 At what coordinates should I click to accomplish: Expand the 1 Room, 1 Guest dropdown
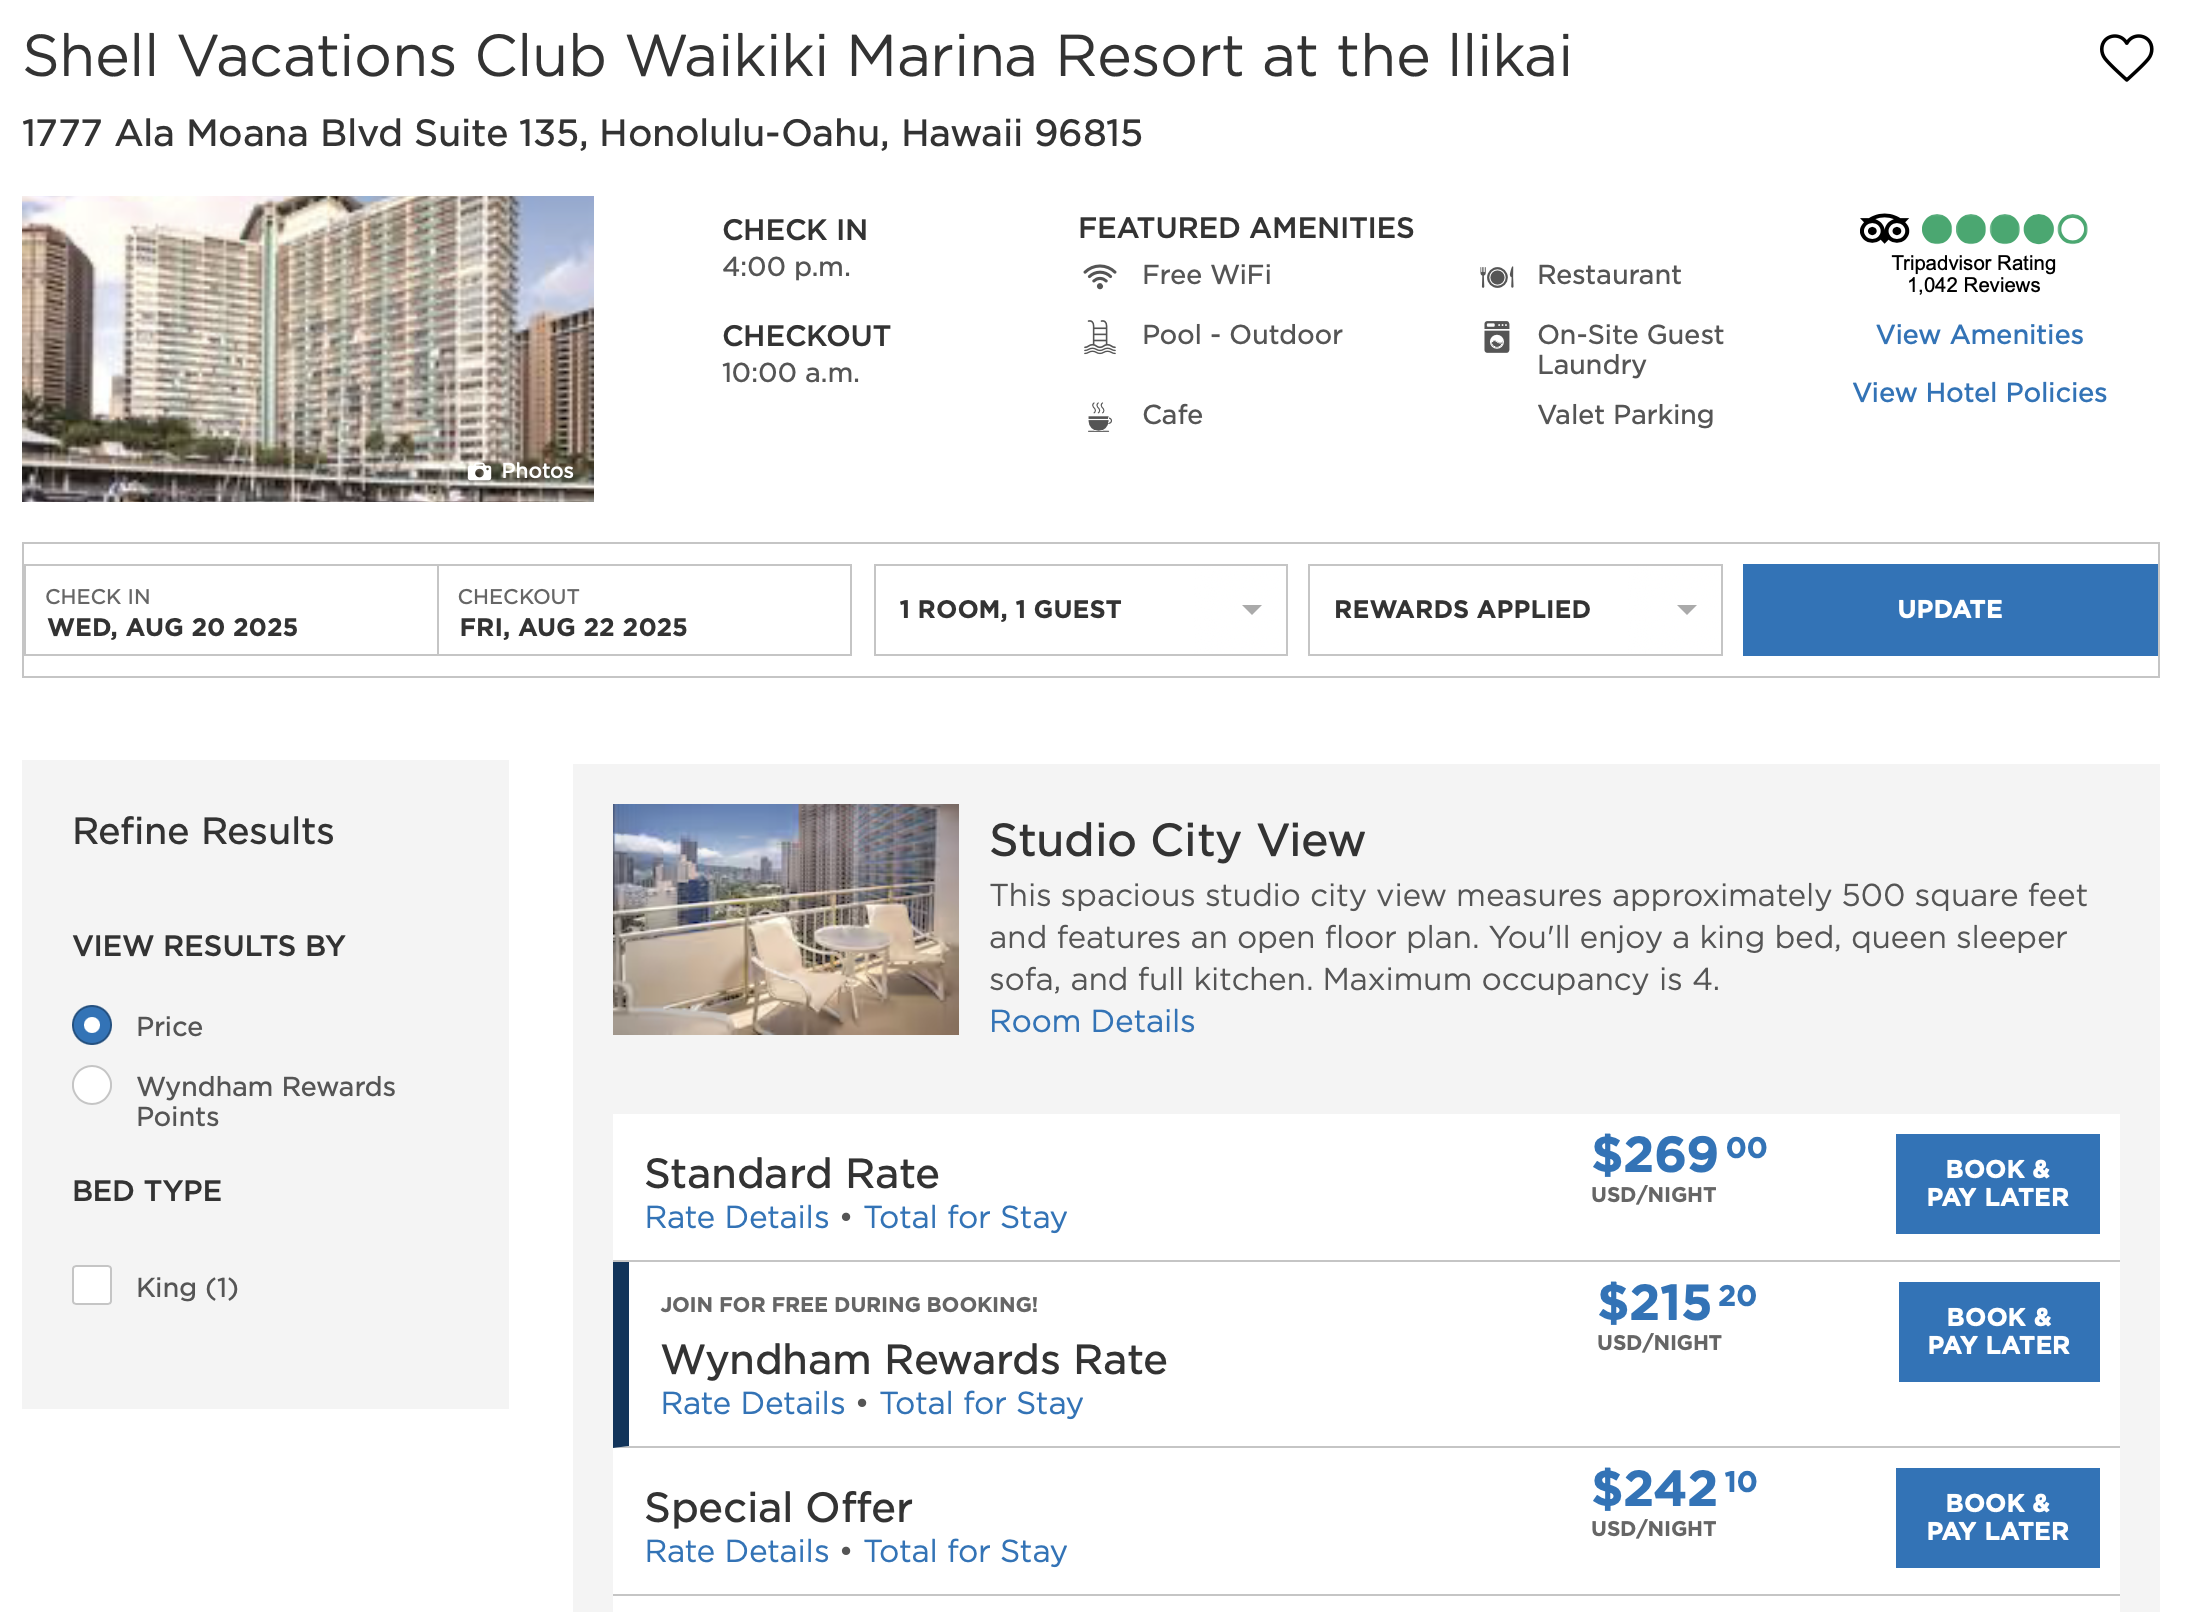point(1080,610)
